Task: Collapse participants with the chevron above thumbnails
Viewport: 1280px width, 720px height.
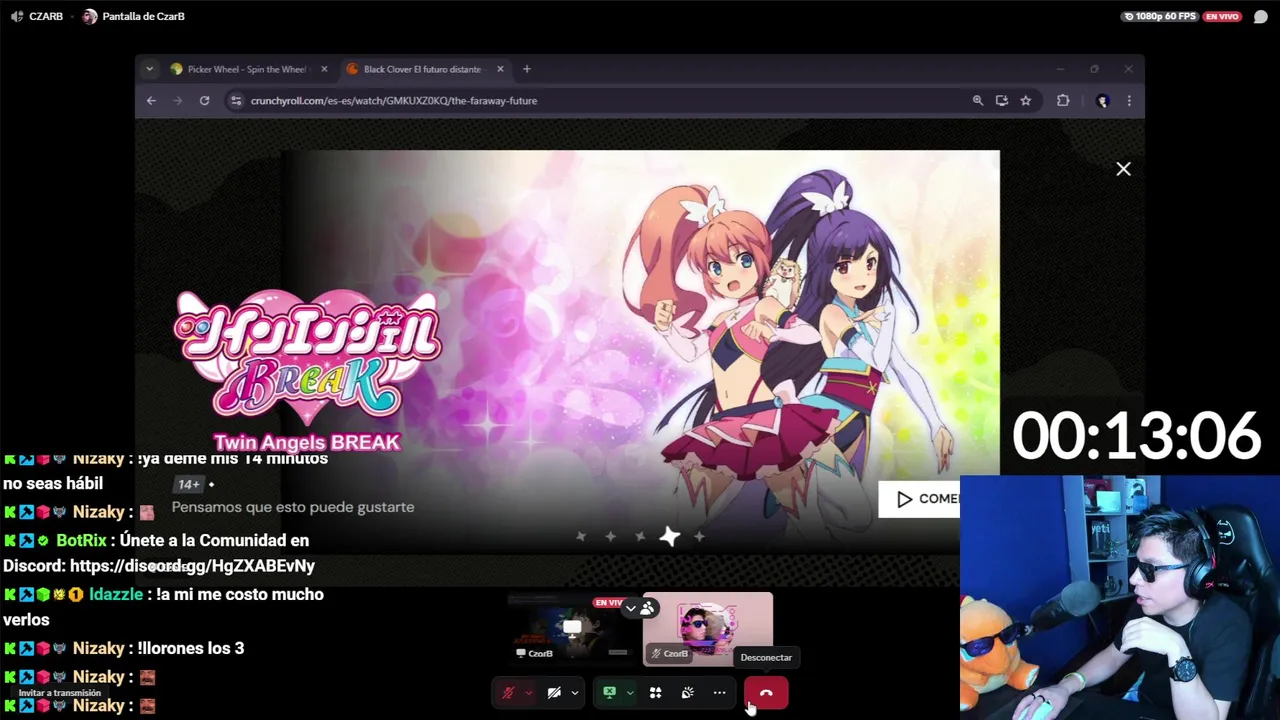Action: (630, 608)
